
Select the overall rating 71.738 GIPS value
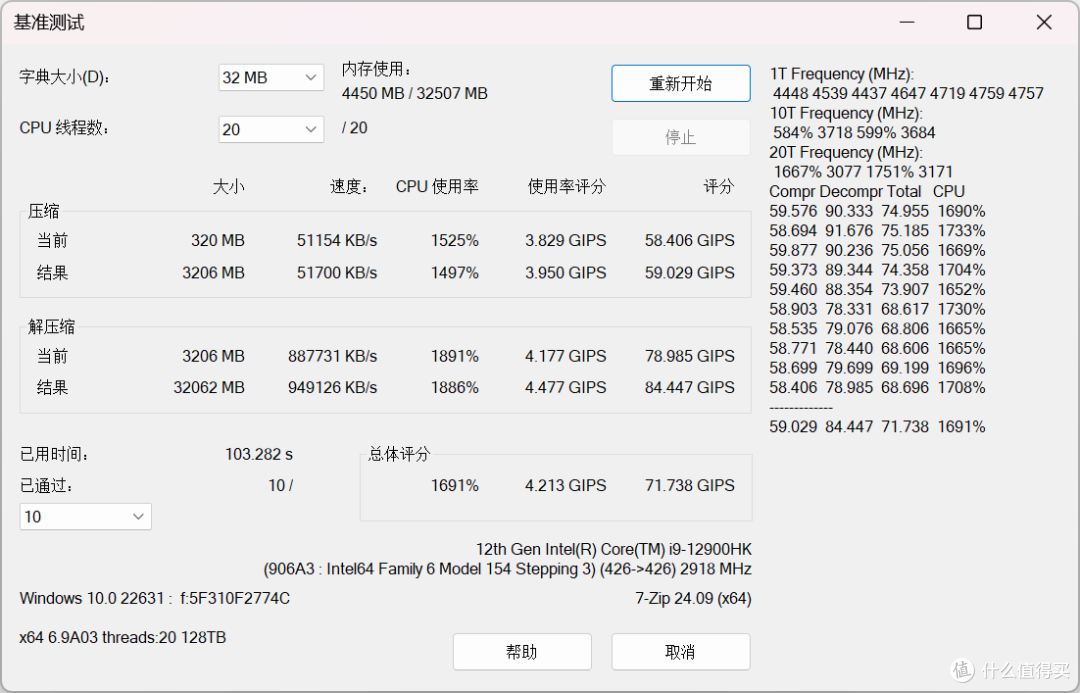pos(689,486)
